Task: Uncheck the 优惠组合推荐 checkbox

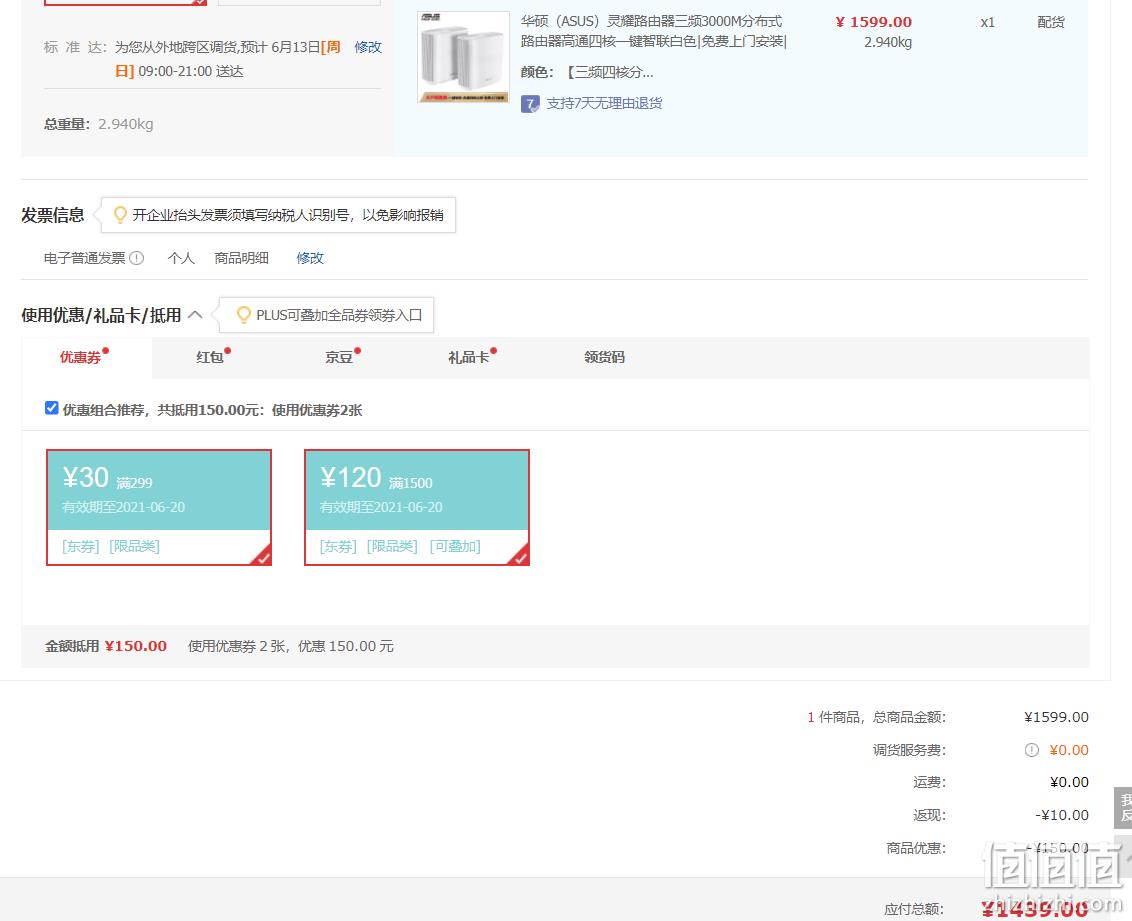Action: click(51, 408)
